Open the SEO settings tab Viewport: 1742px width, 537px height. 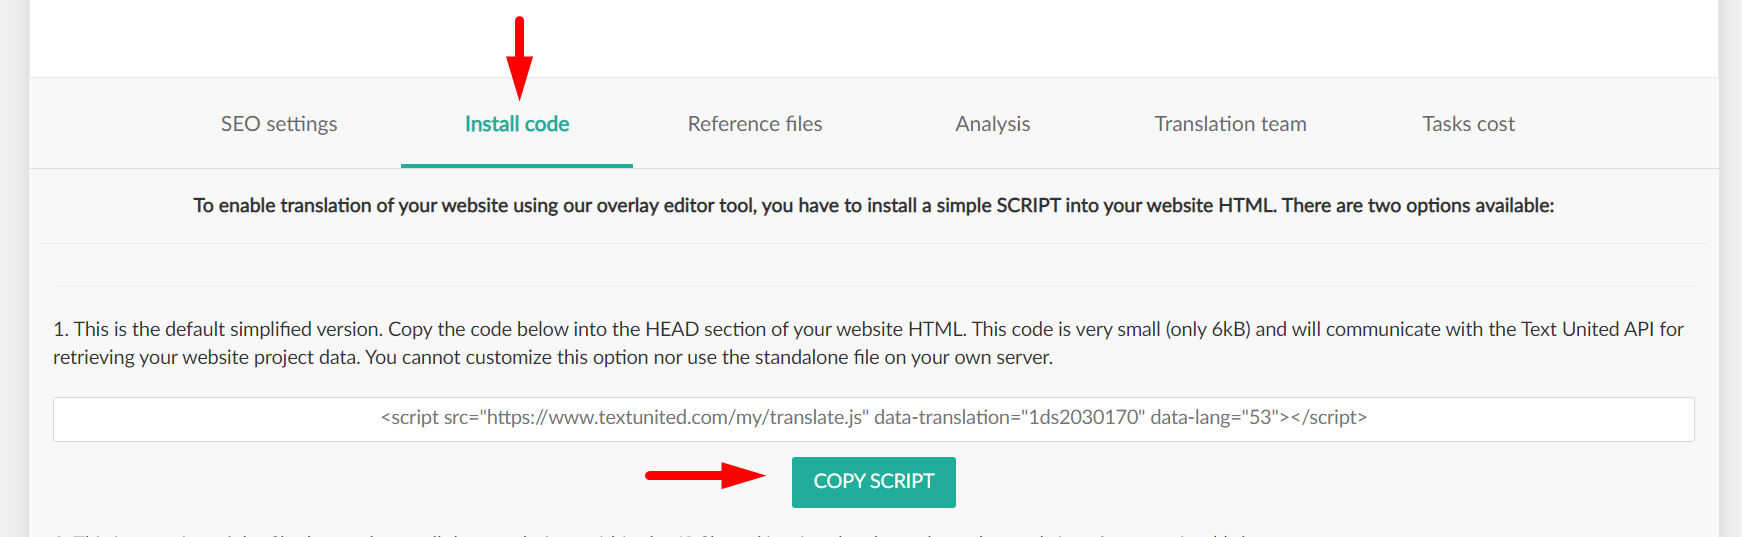point(279,124)
